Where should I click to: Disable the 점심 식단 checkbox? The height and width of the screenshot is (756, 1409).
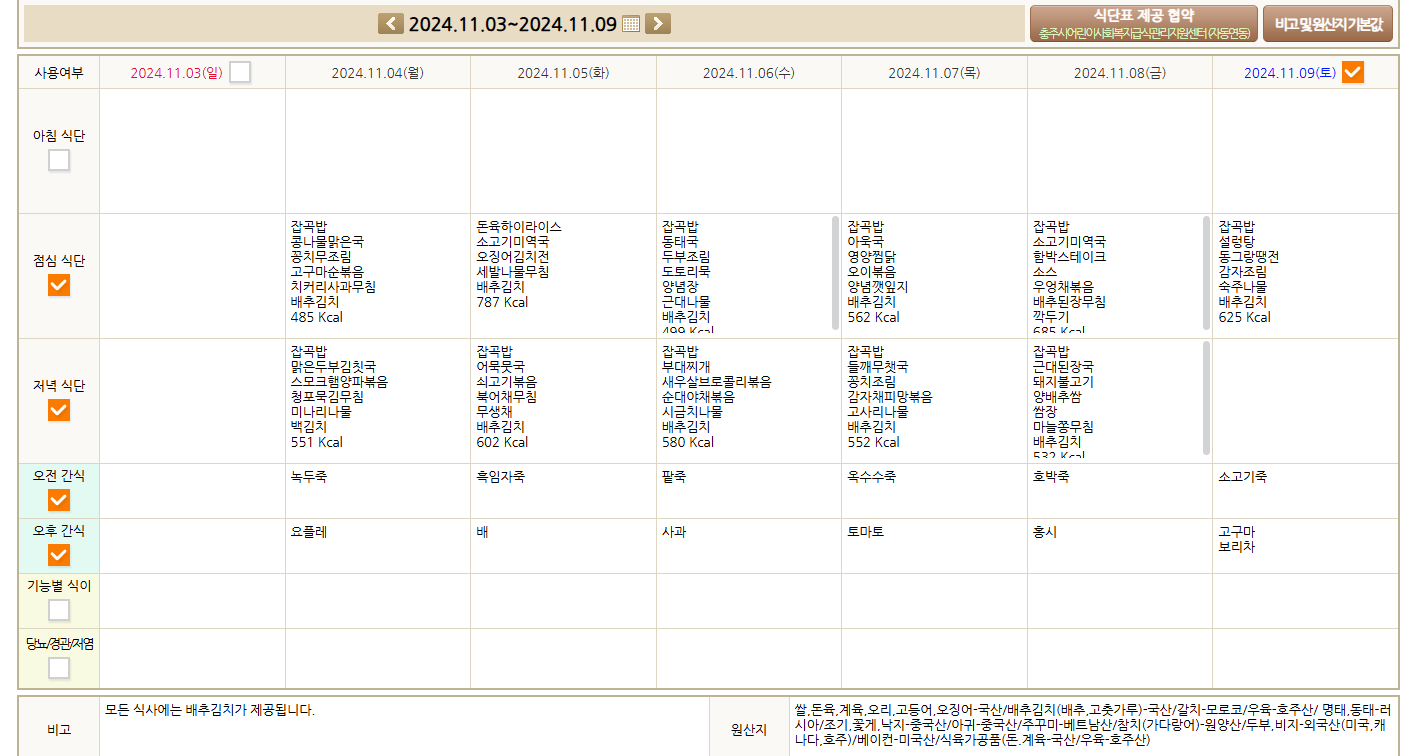click(x=59, y=285)
